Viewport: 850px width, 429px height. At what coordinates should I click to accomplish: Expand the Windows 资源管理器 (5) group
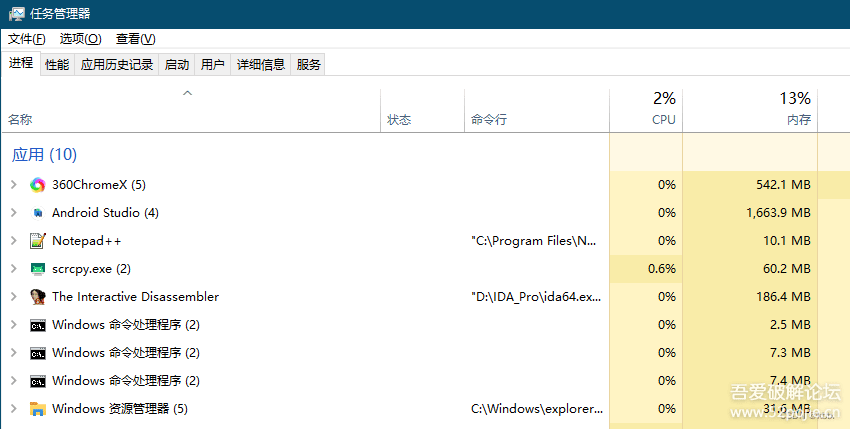point(14,409)
